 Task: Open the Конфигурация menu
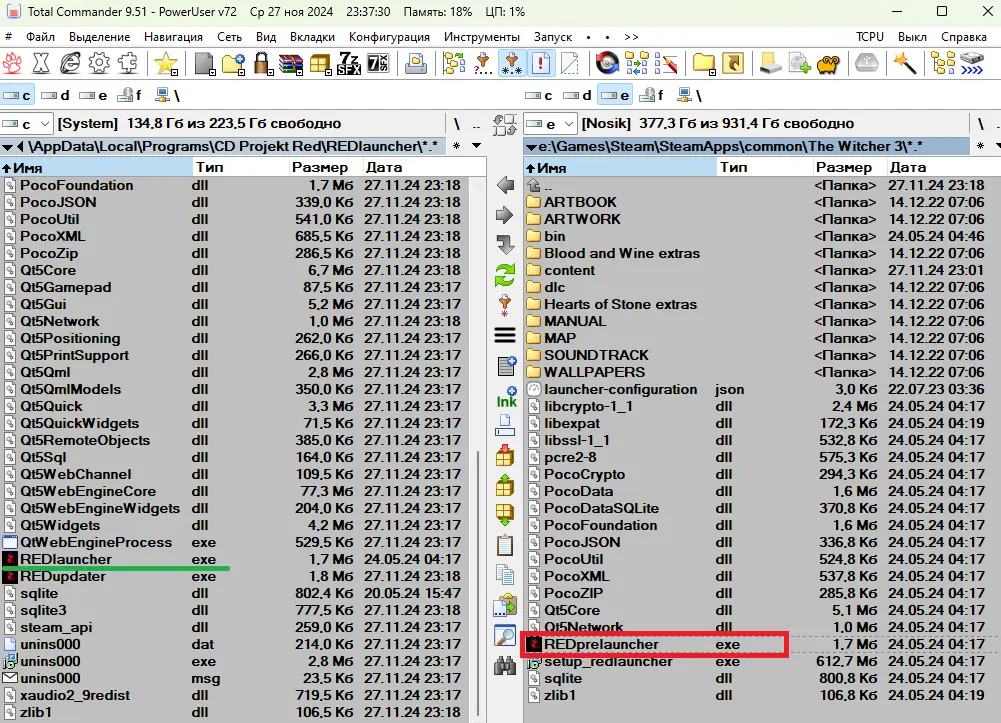point(389,37)
